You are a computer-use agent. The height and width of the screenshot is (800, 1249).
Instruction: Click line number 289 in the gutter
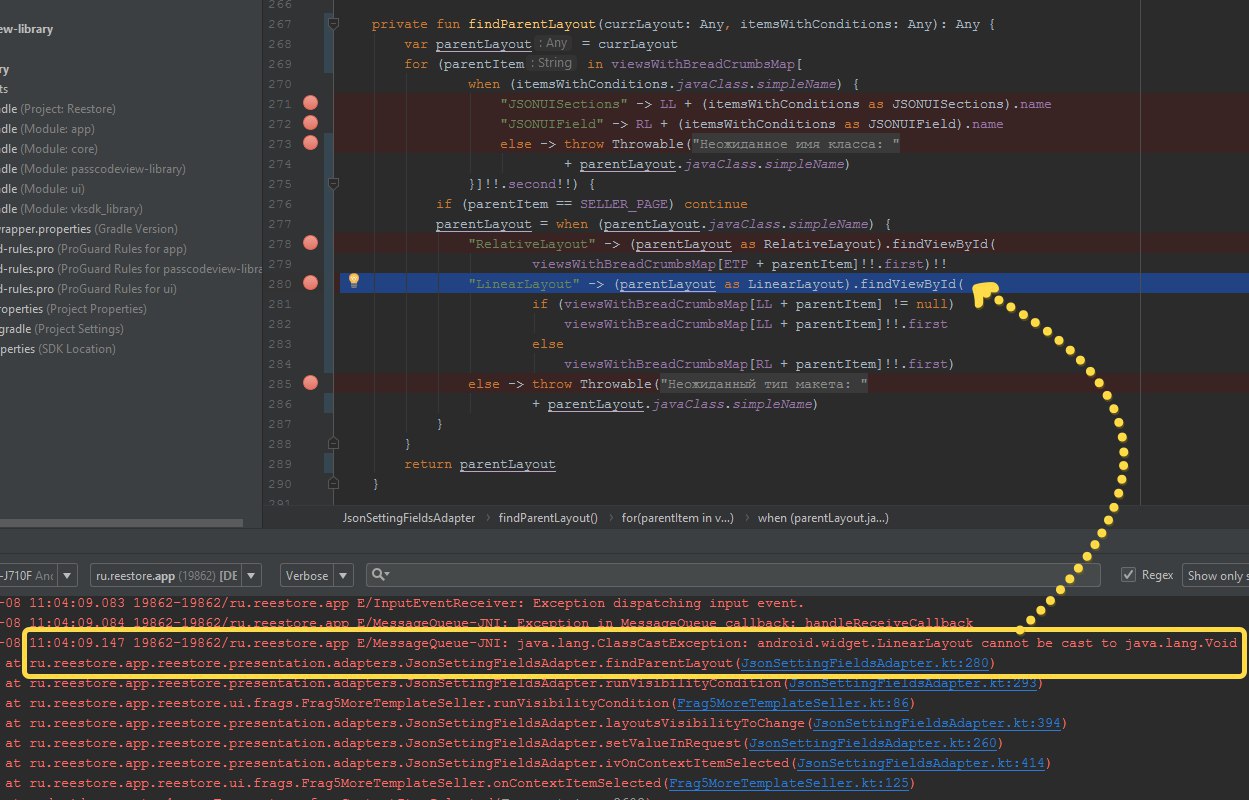[279, 463]
